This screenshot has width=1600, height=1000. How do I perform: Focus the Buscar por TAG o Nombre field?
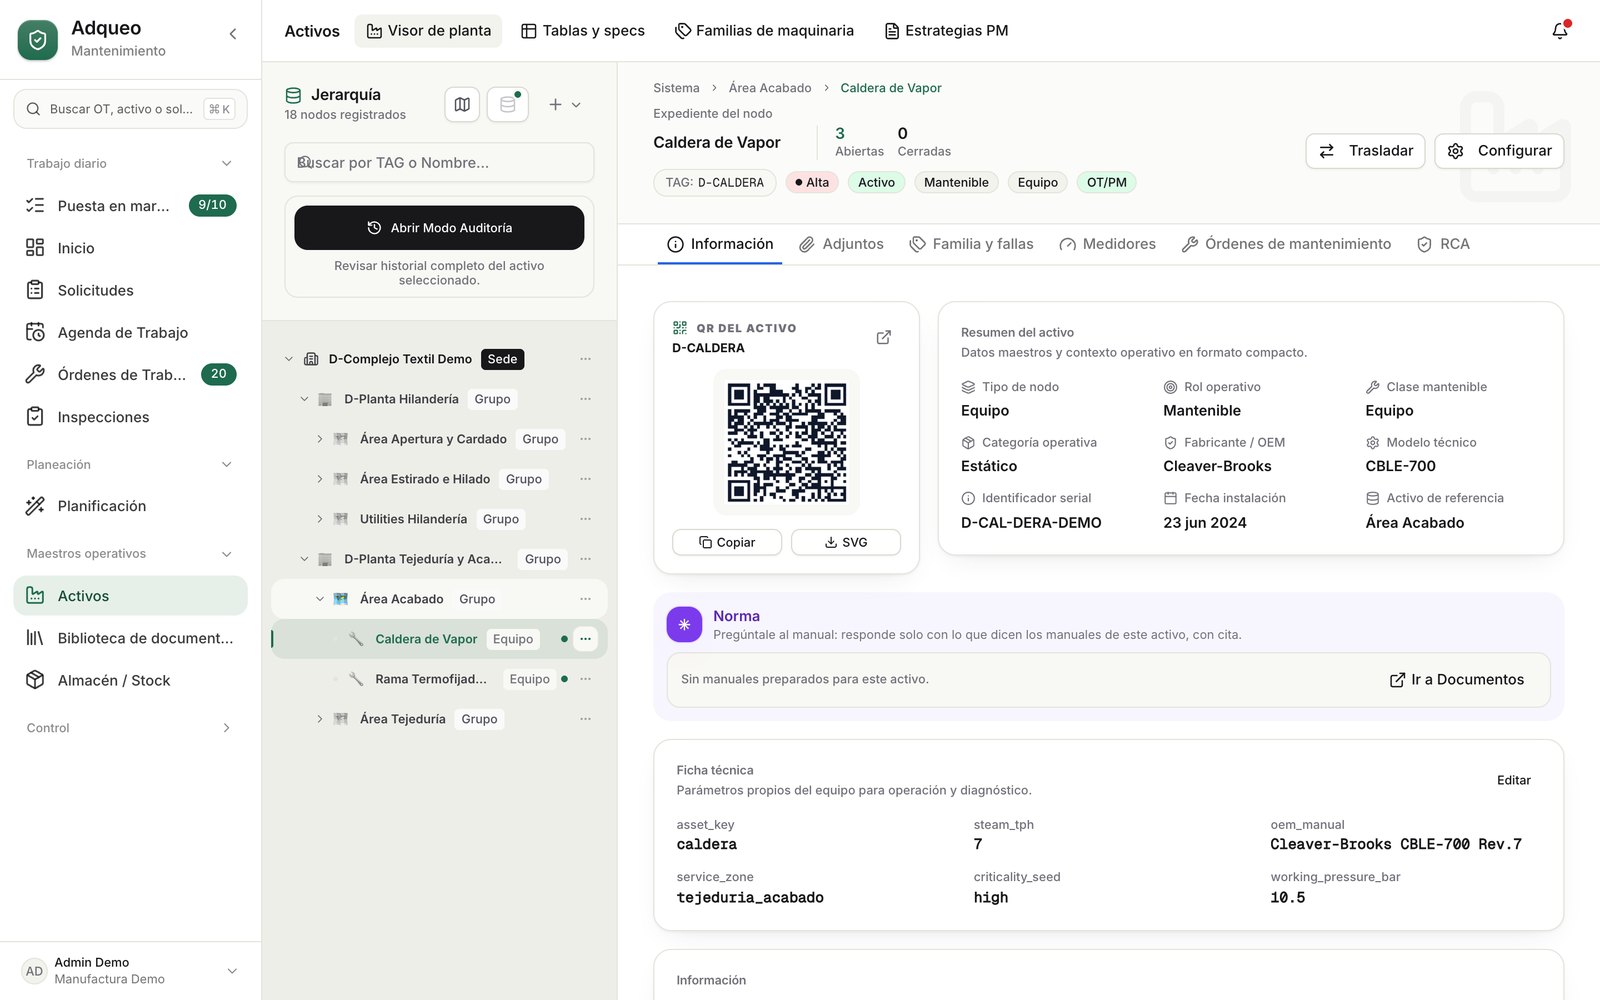coord(439,163)
